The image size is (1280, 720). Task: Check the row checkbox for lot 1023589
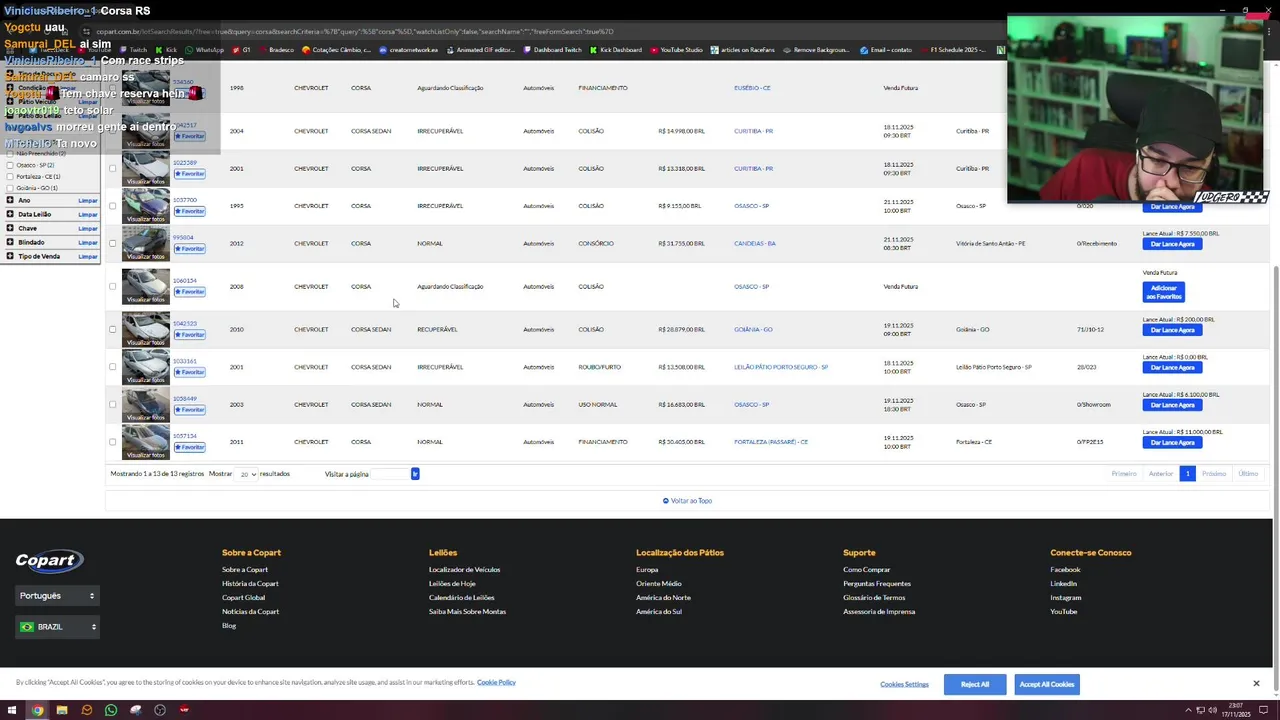click(112, 168)
